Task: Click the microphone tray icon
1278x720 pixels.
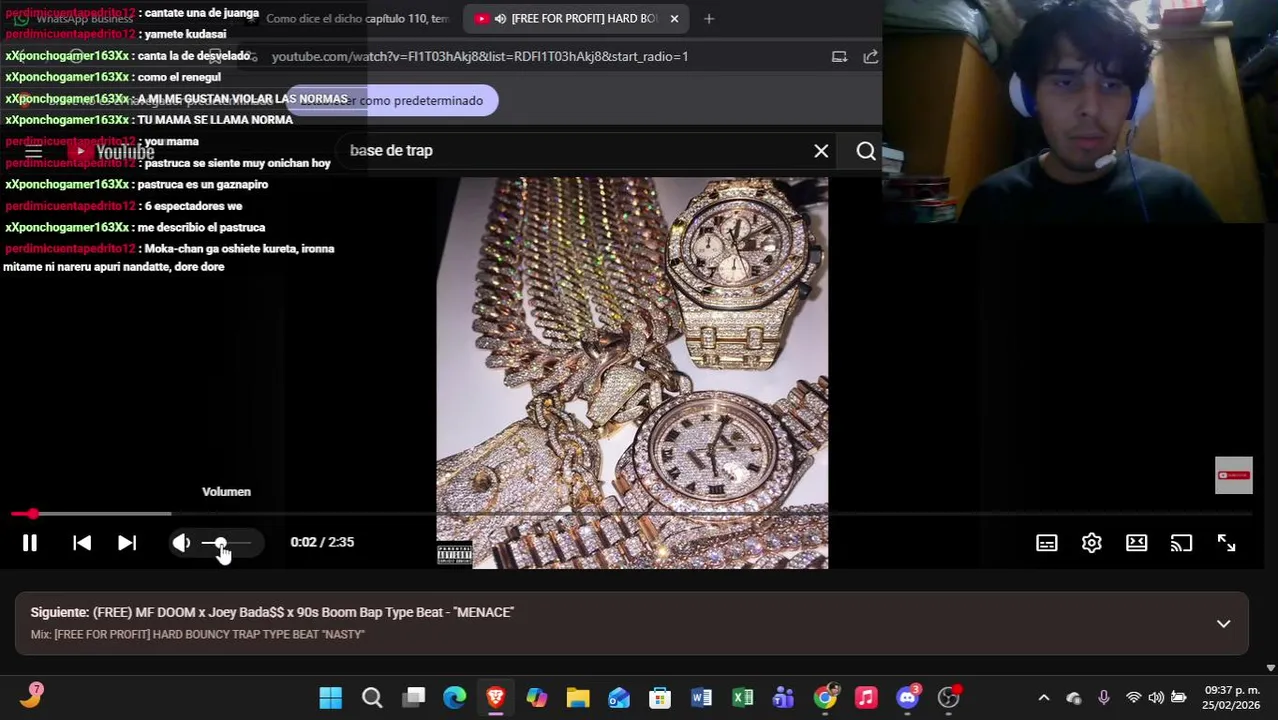Action: [1104, 698]
